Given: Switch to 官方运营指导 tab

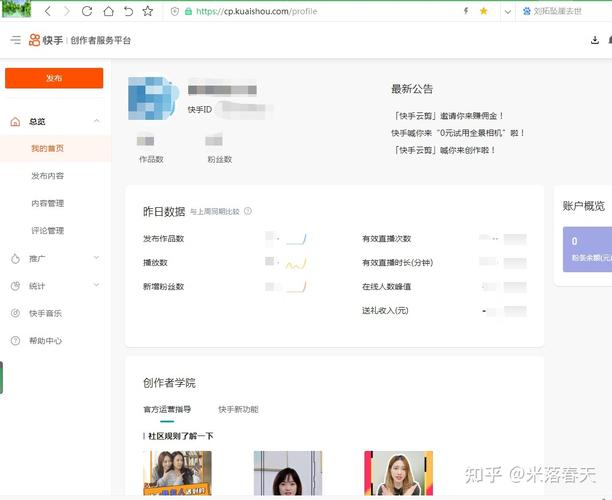Looking at the screenshot, I should [x=167, y=409].
